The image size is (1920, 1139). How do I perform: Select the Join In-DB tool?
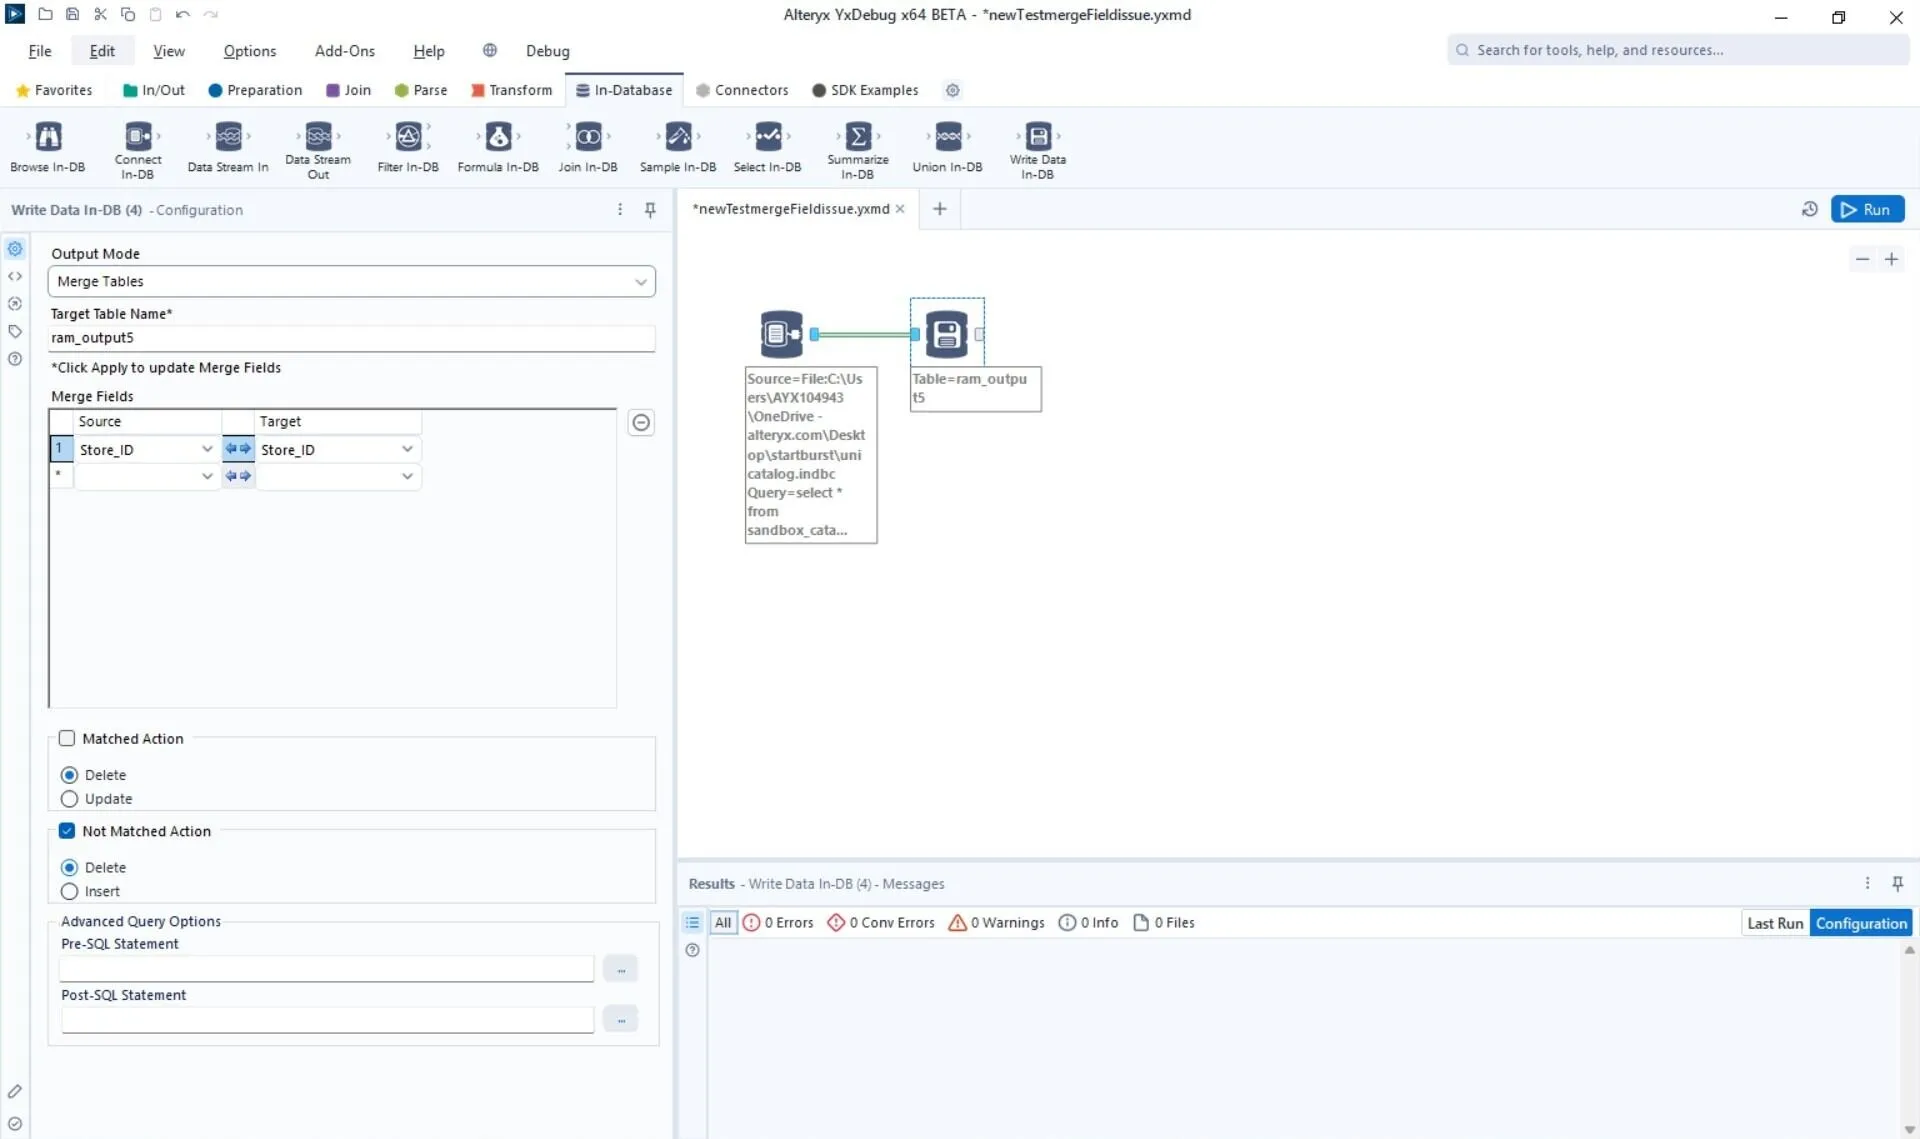tap(588, 136)
